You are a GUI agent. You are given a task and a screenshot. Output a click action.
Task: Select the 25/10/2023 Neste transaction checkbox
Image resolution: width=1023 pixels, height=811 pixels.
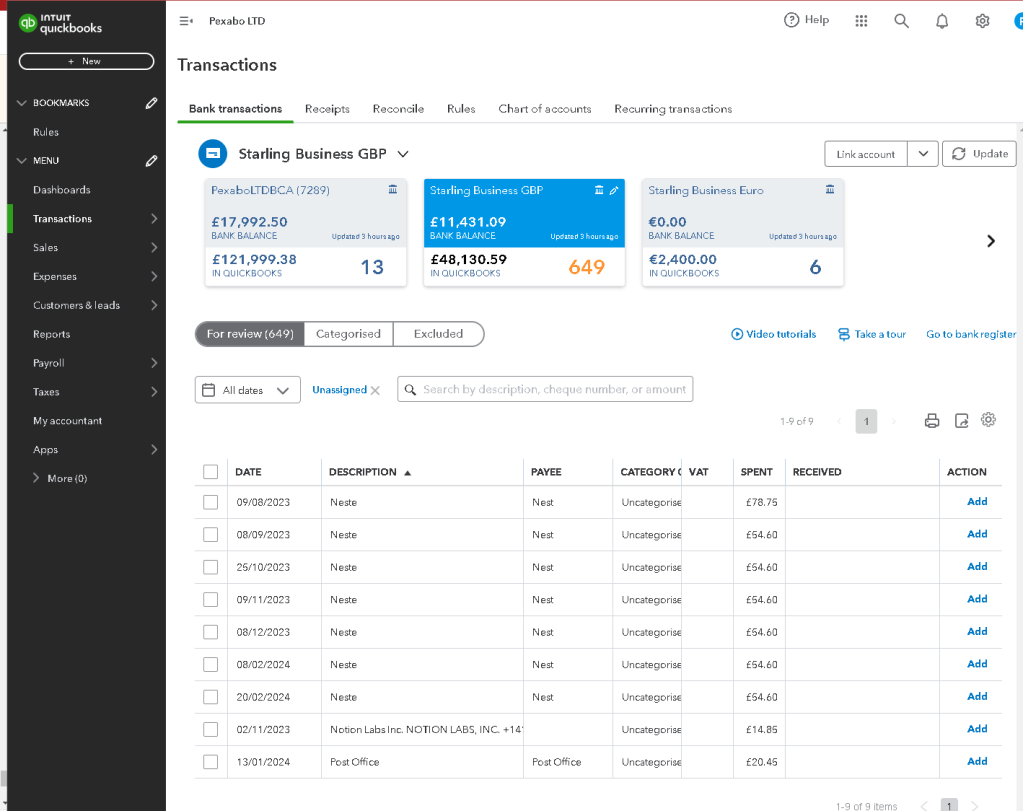pyautogui.click(x=210, y=567)
